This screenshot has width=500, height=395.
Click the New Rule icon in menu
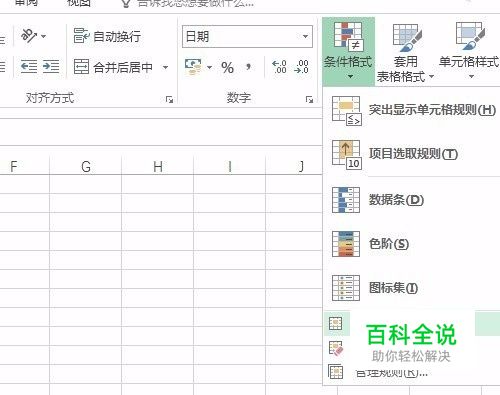point(336,323)
